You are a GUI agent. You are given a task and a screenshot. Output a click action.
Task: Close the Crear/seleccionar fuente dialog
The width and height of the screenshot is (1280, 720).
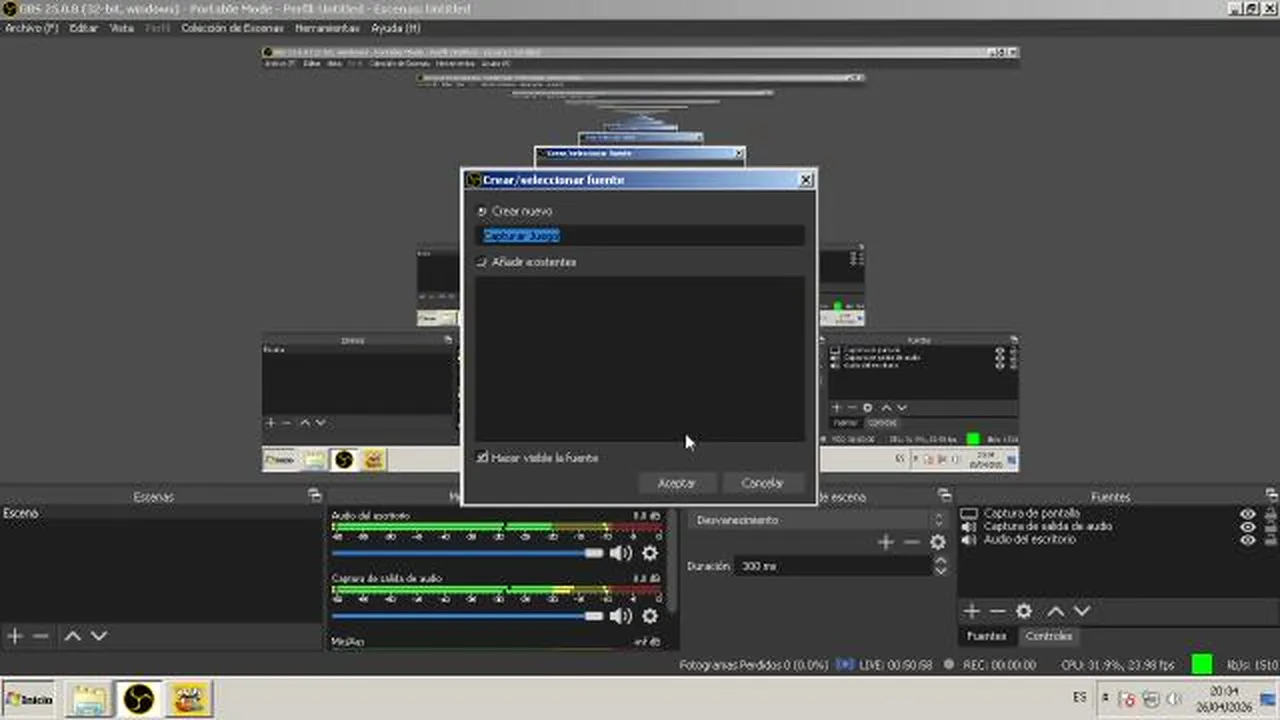pos(805,180)
